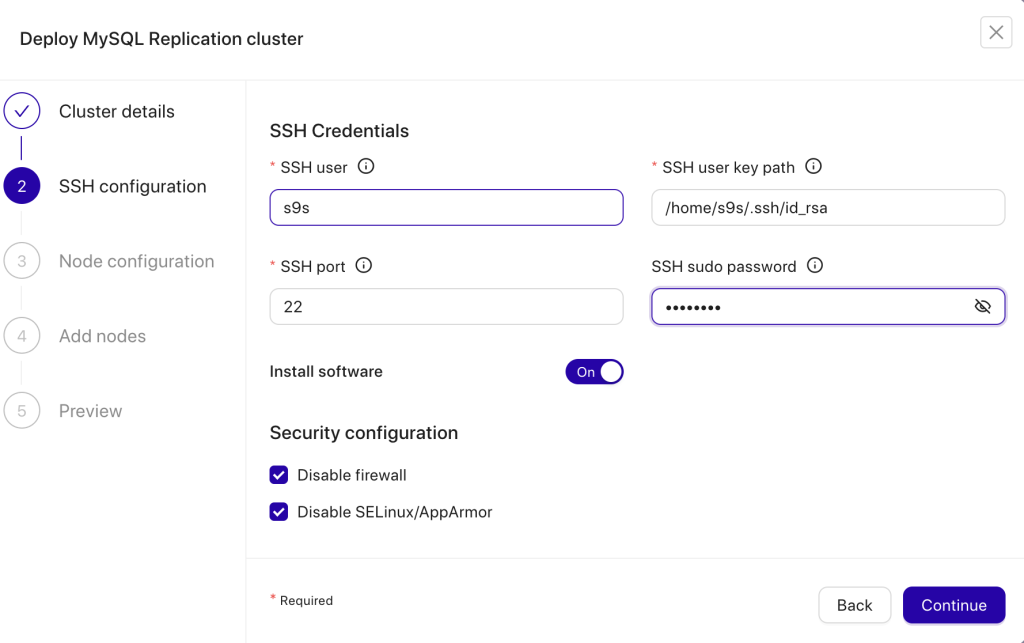Click the info icon beside SSH user

tap(365, 167)
